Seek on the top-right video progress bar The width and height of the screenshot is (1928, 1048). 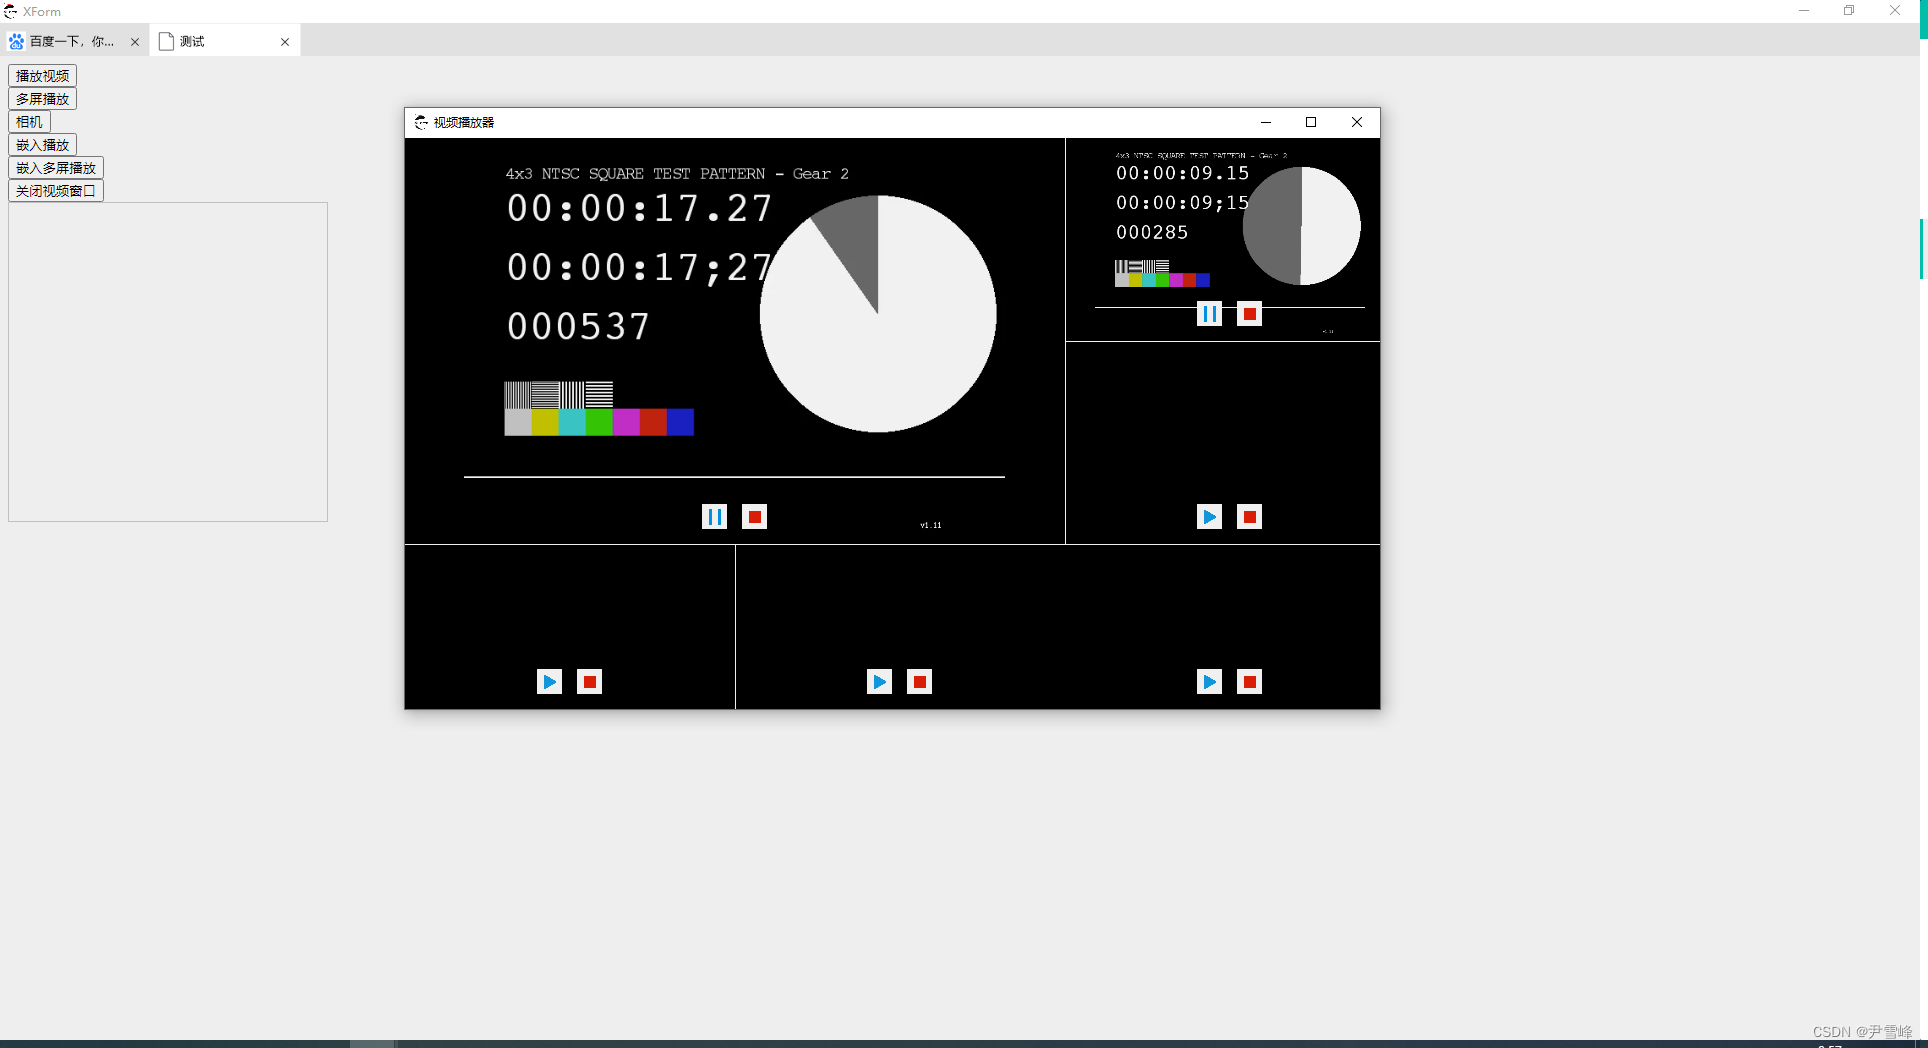[1230, 307]
